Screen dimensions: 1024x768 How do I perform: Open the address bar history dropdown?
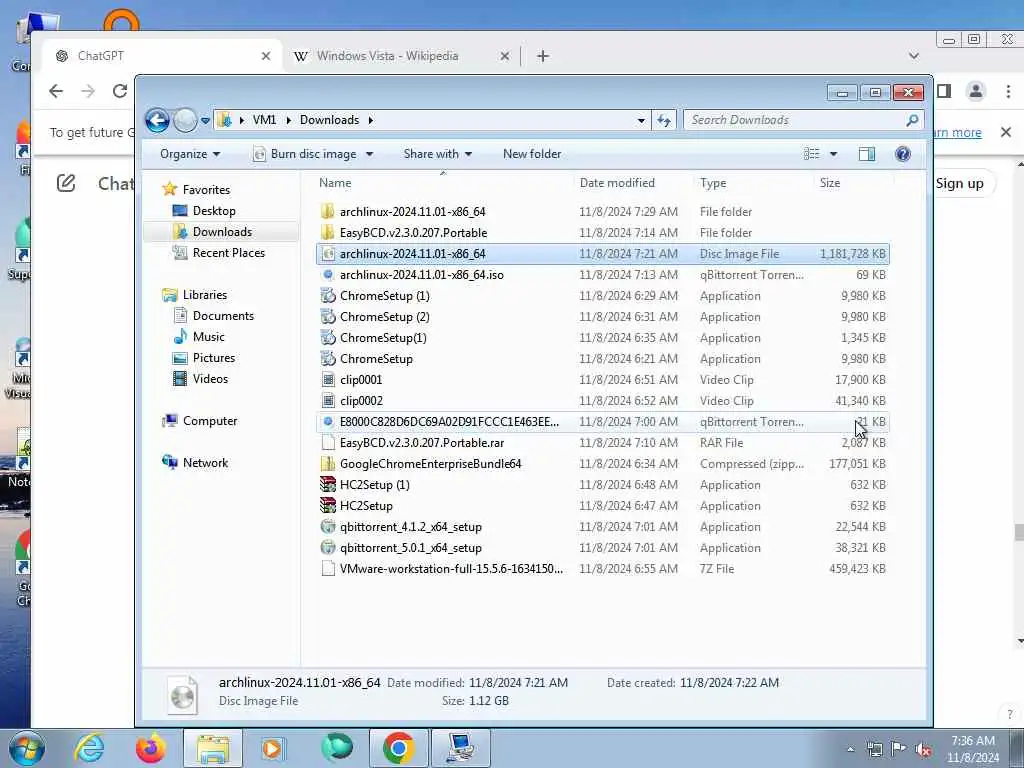coord(641,120)
